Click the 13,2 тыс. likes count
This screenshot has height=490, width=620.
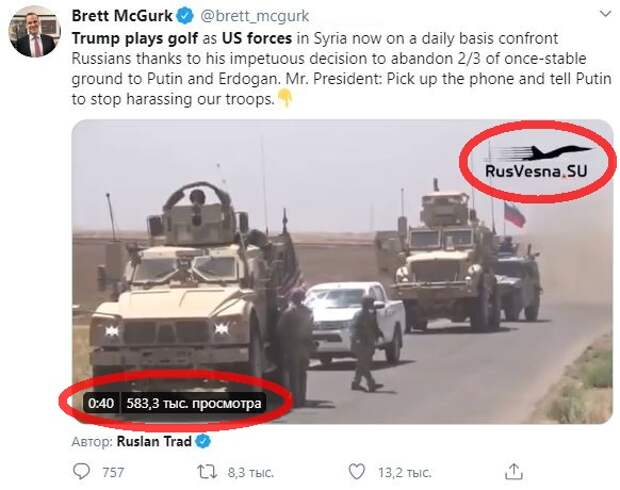tap(405, 472)
